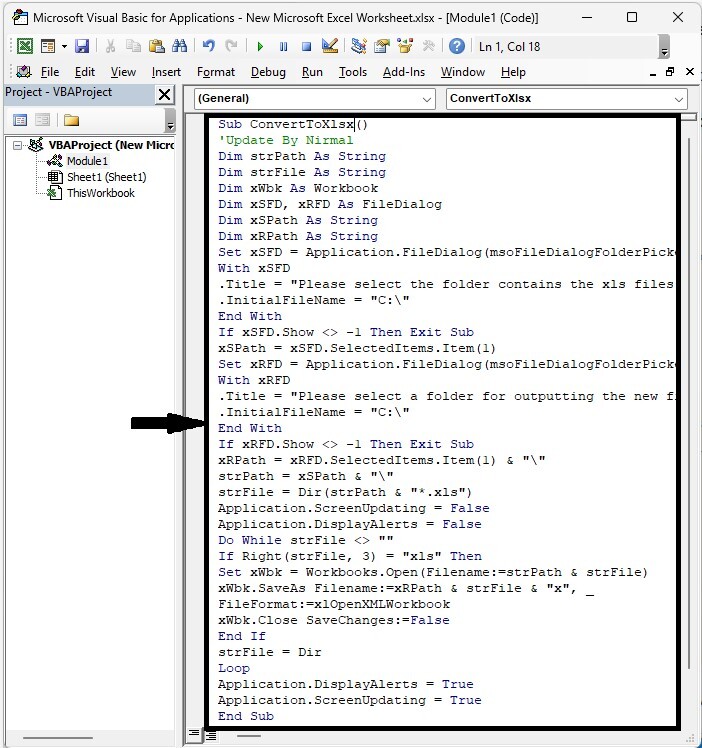Toggle Folders view in Project panel
The height and width of the screenshot is (748, 702).
pyautogui.click(x=71, y=120)
